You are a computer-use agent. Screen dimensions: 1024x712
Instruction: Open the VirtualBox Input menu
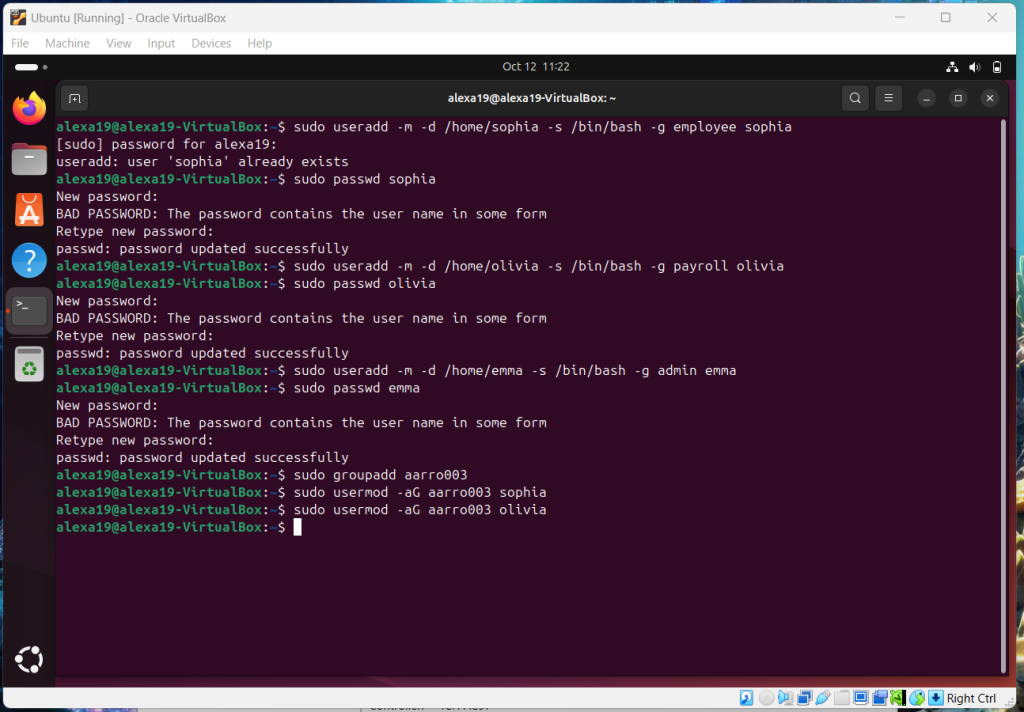pos(161,43)
